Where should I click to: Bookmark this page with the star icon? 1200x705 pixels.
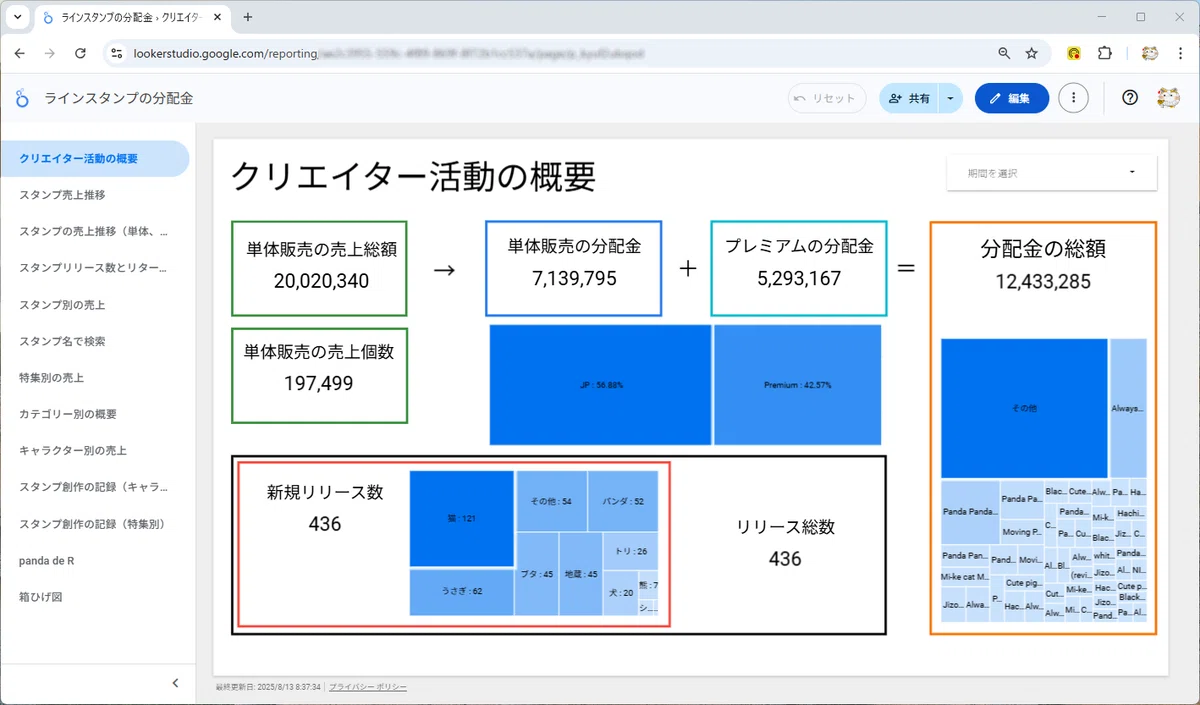click(x=1031, y=53)
